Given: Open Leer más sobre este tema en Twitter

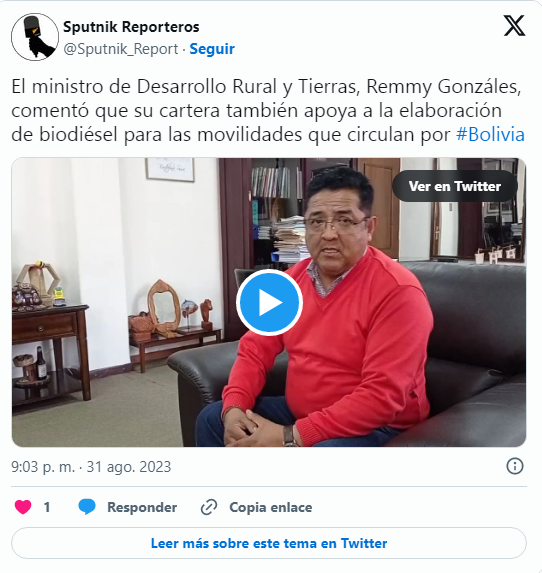Looking at the screenshot, I should pos(269,543).
